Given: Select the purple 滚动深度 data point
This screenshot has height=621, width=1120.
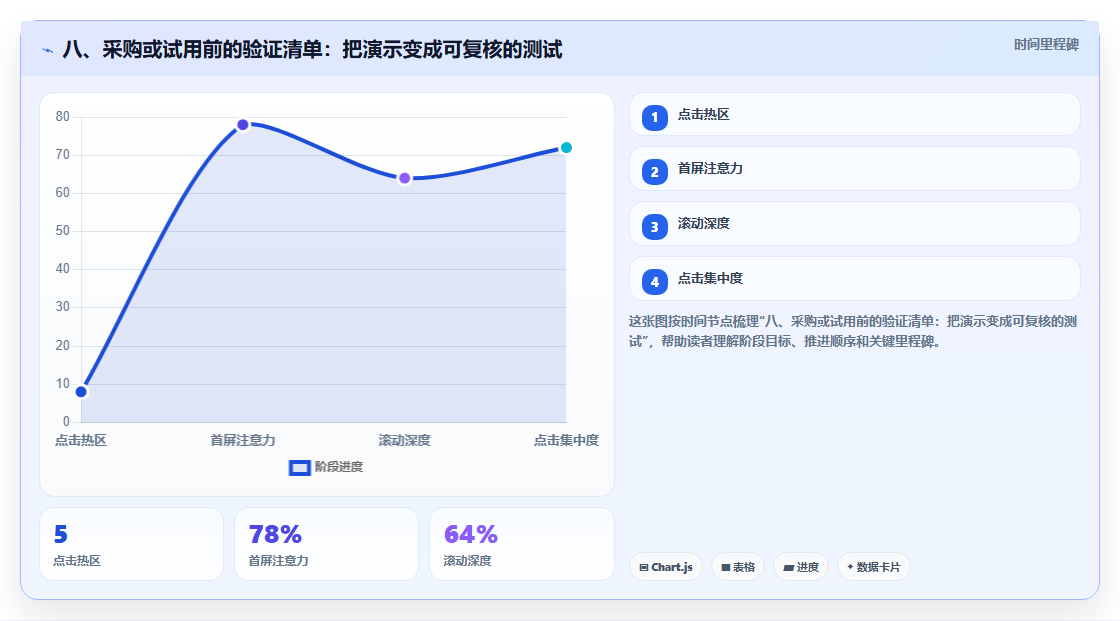Looking at the screenshot, I should [x=404, y=178].
